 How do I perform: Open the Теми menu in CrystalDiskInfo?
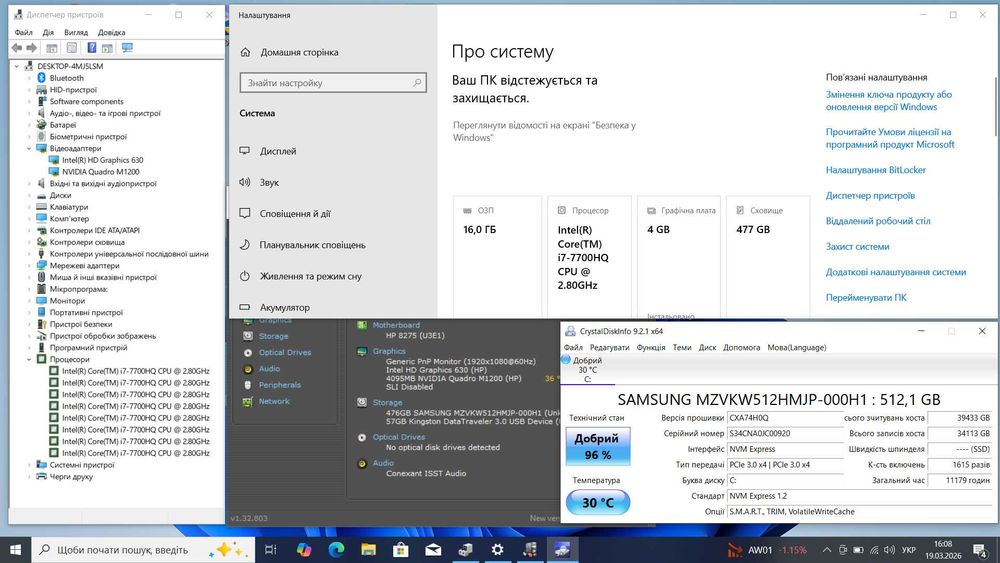pos(682,347)
